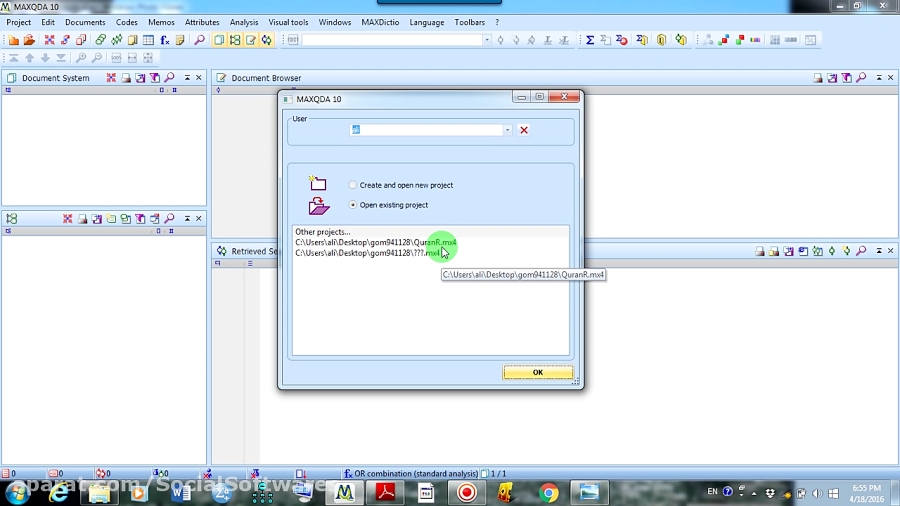Open the MAXDictio menu

[x=380, y=22]
